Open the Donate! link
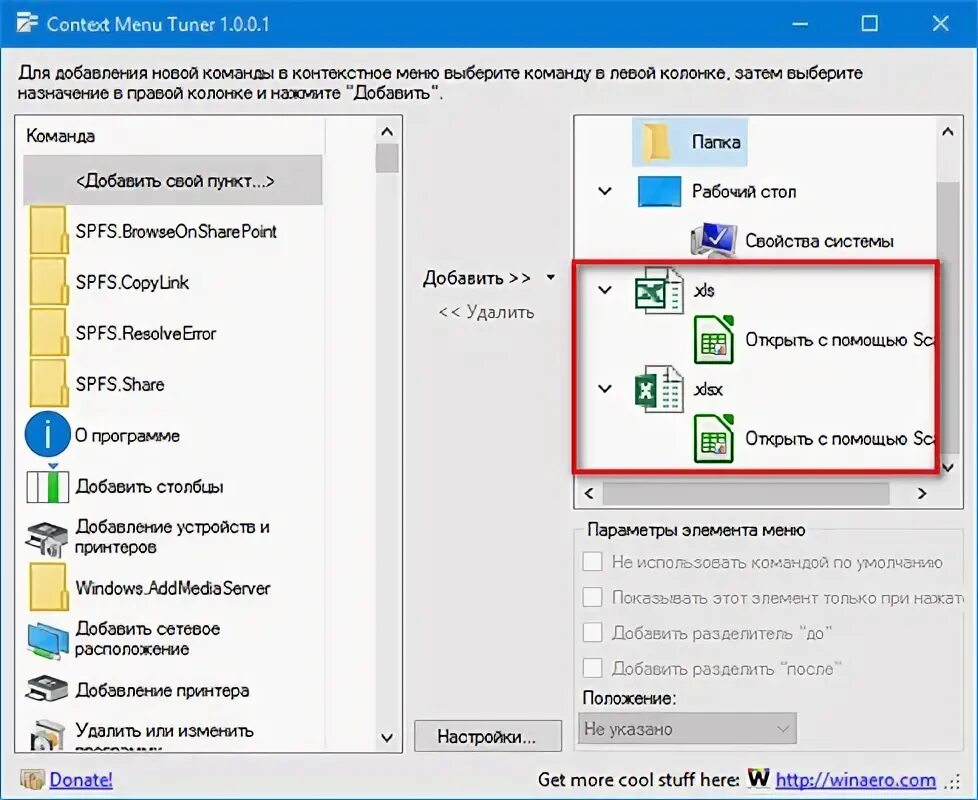Image resolution: width=978 pixels, height=800 pixels. click(x=81, y=779)
